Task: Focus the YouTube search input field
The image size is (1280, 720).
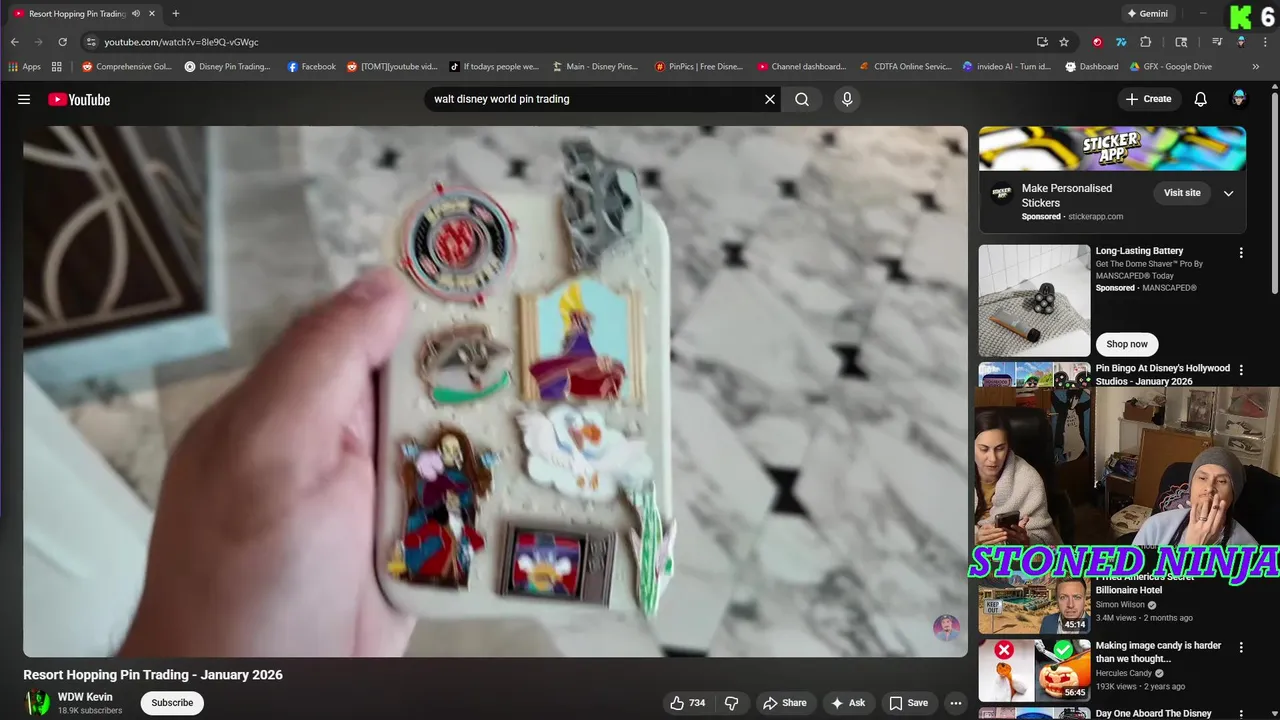Action: [x=594, y=99]
